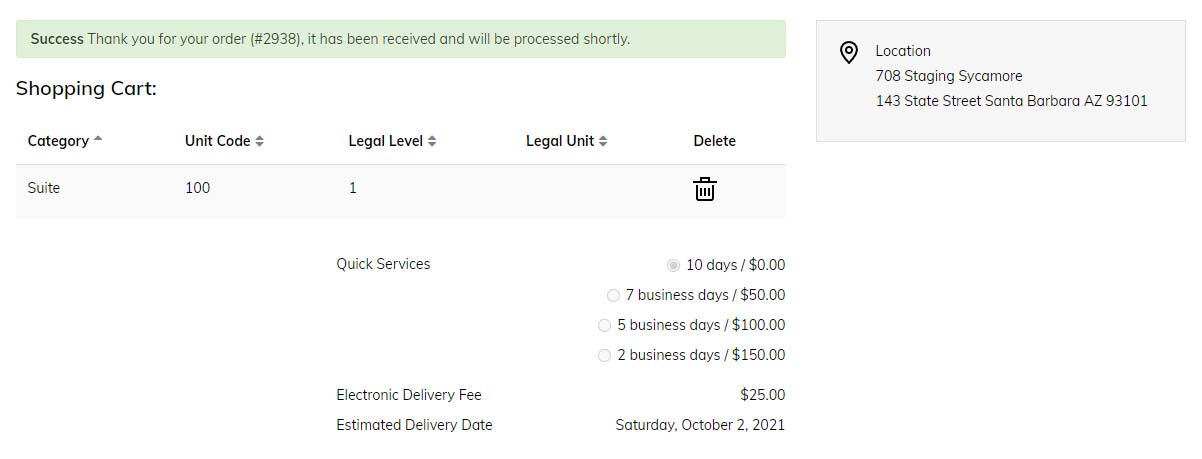Viewport: 1202px width, 459px height.
Task: Sort table by Category header
Action: [x=58, y=141]
